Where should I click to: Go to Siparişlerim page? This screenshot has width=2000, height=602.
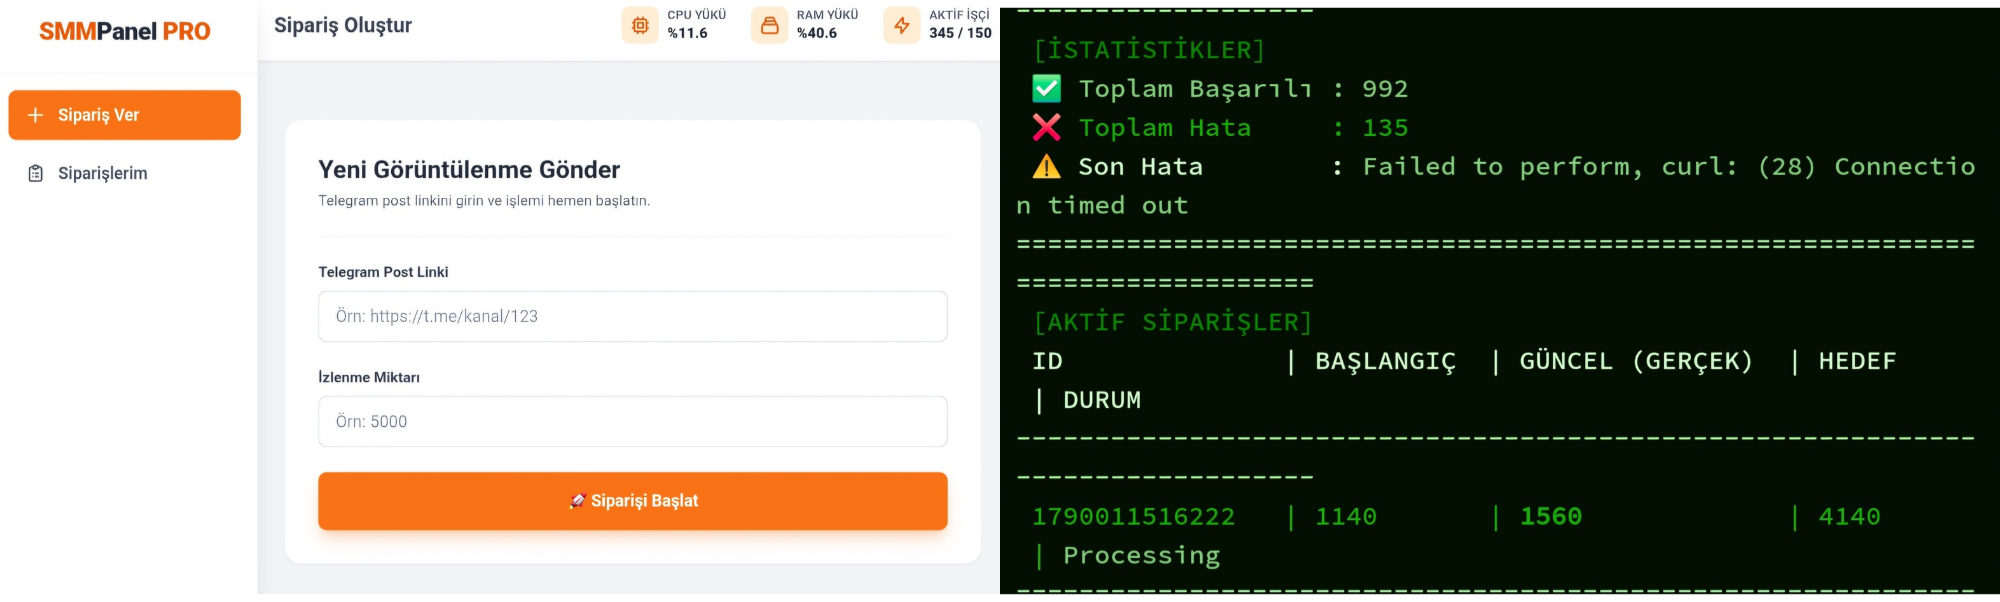[102, 173]
